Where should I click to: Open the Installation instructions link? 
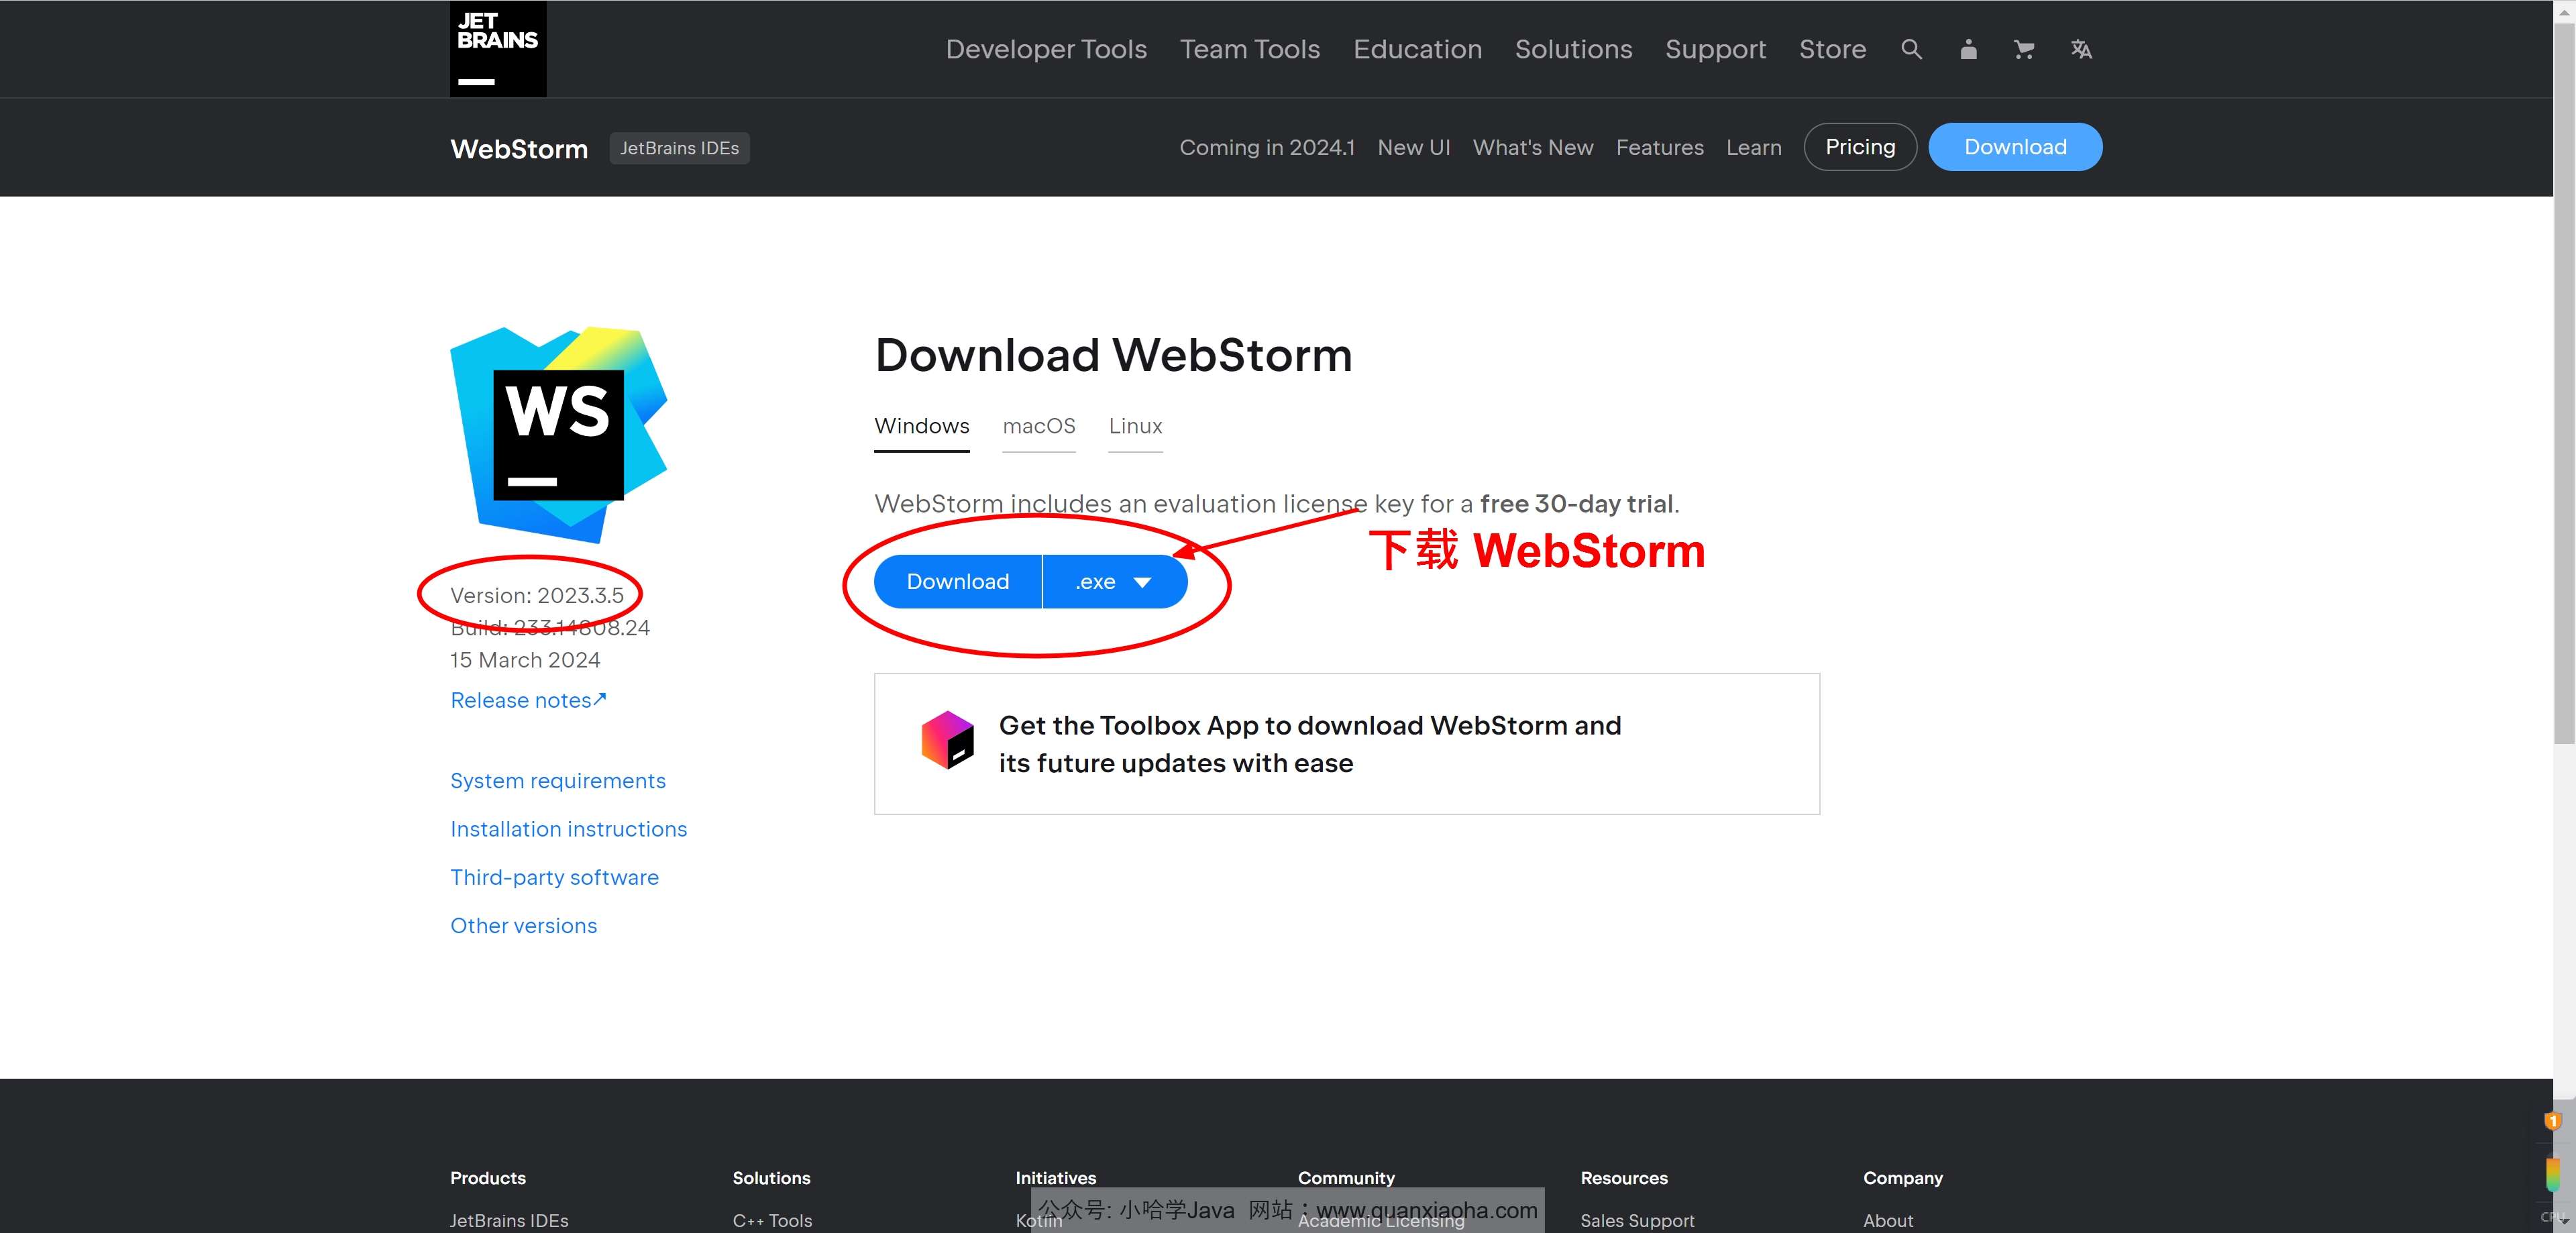[x=568, y=829]
